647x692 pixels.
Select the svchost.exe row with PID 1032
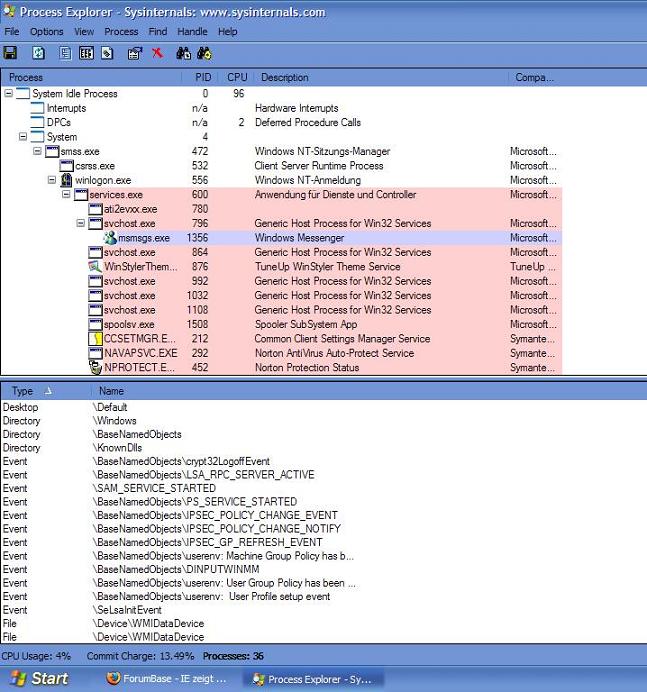click(x=281, y=295)
